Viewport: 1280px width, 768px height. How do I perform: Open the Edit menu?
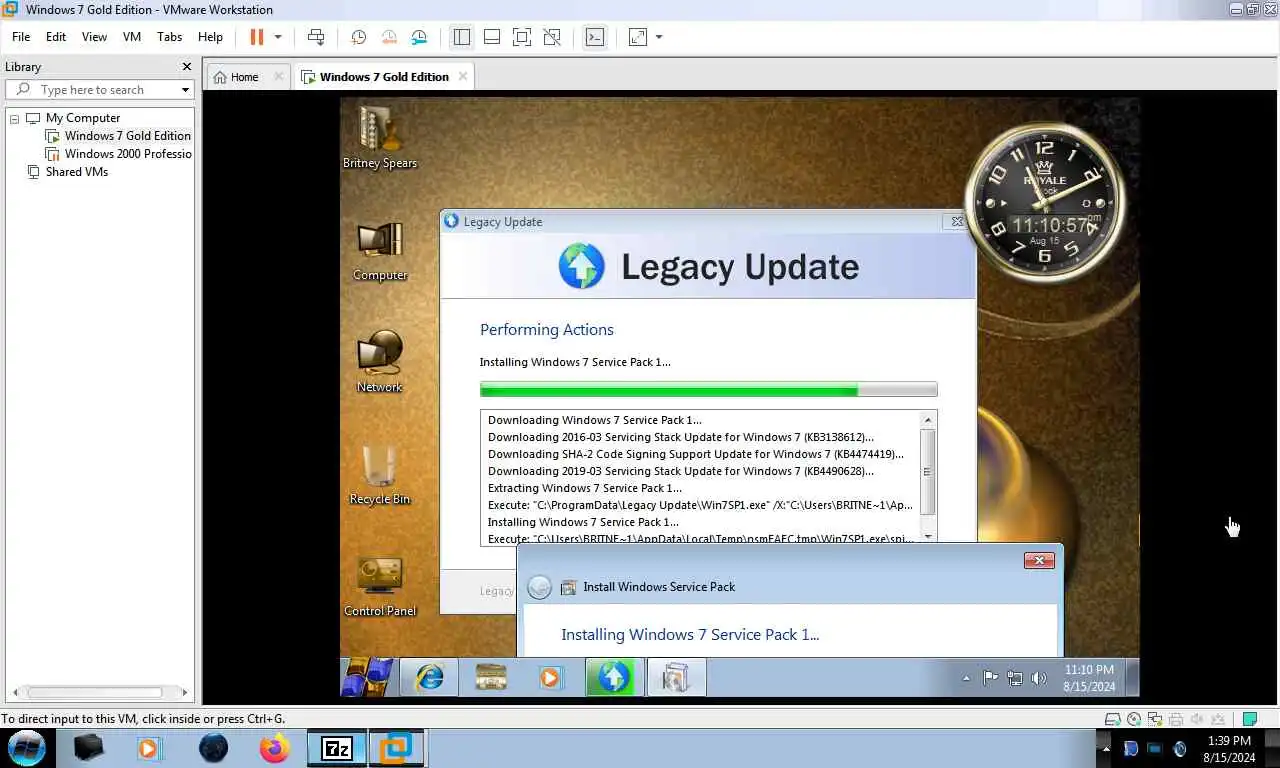pyautogui.click(x=56, y=37)
